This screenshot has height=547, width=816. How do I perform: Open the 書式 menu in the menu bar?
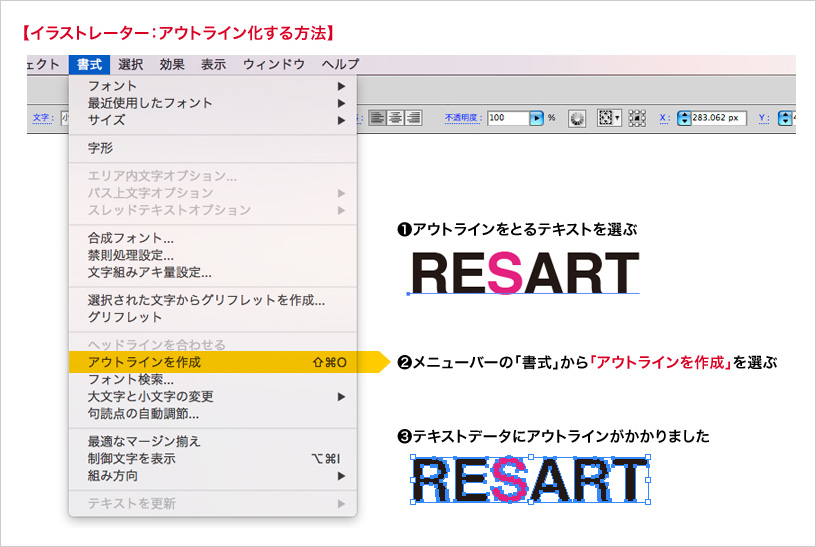click(x=89, y=65)
